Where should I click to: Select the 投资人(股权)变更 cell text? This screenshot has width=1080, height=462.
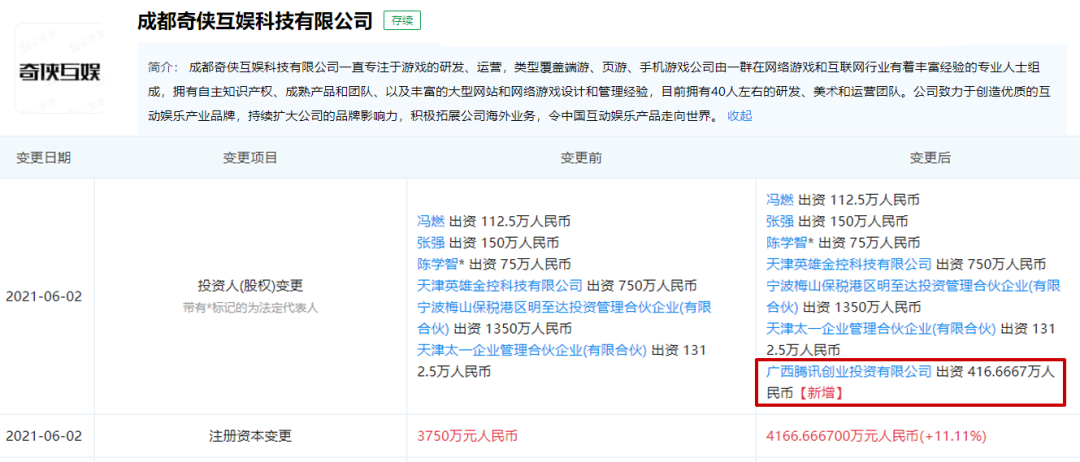250,285
